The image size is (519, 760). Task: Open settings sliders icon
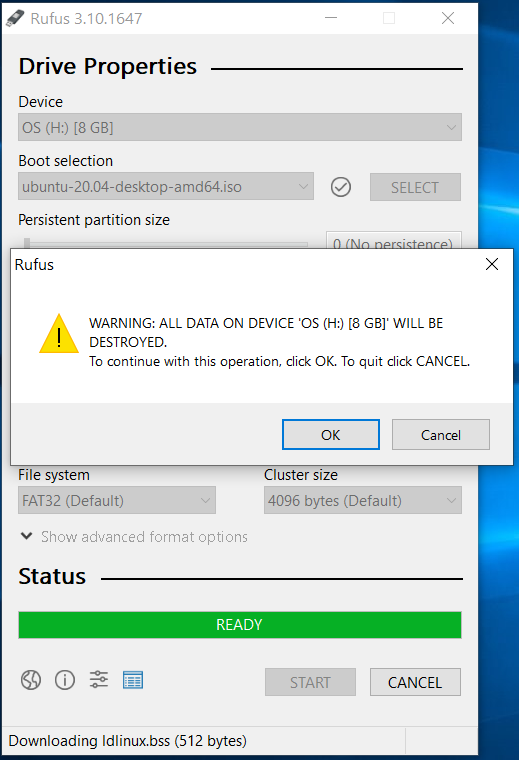[x=99, y=680]
